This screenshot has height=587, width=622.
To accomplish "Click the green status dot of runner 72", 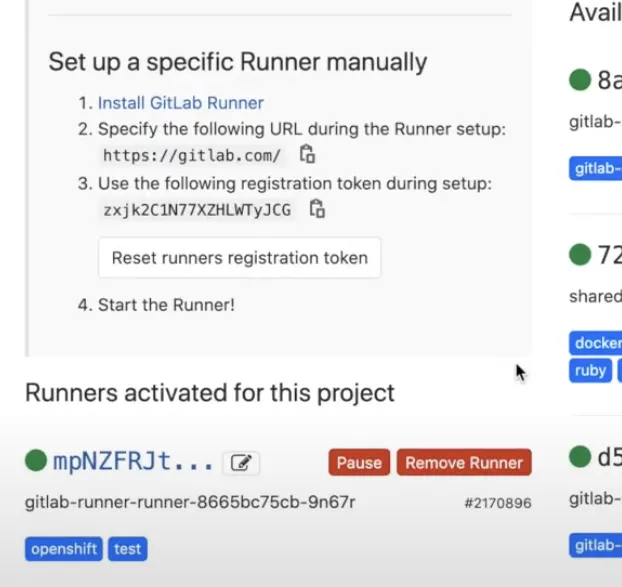I will 579,255.
